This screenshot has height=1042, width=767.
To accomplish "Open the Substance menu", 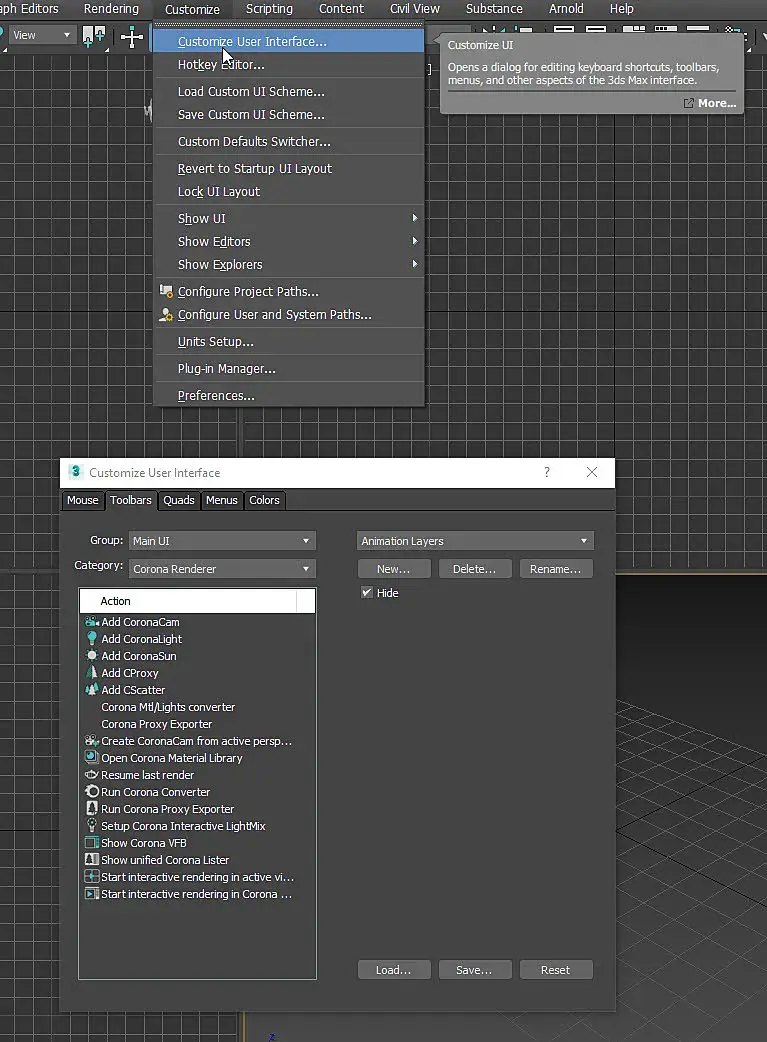I will [x=494, y=9].
